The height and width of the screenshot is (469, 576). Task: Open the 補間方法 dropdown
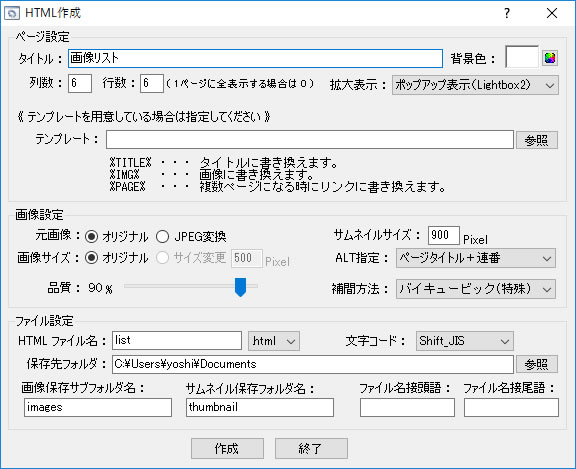tap(476, 289)
